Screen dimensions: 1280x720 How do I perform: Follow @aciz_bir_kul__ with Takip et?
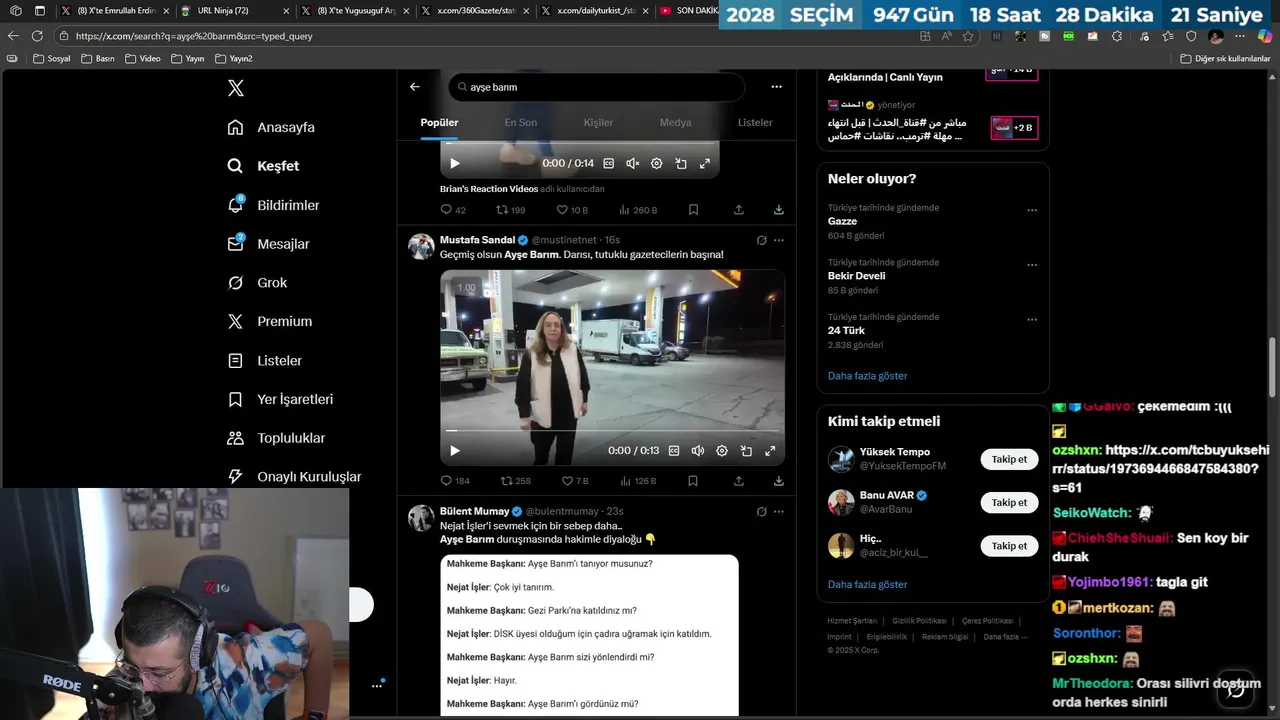tap(1009, 546)
